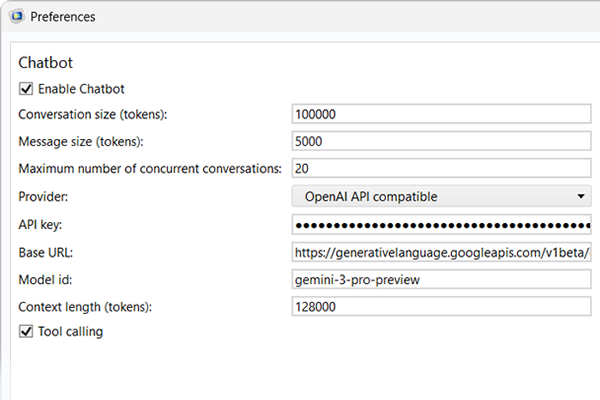Open the Provider dropdown list
Viewport: 600px width, 400px height.
click(442, 197)
